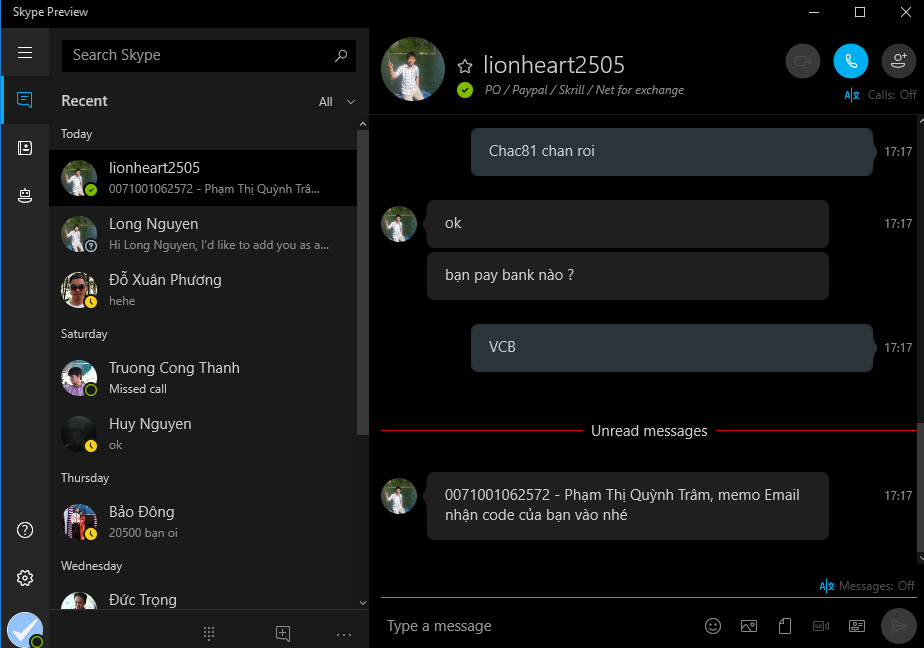This screenshot has height=648, width=924.
Task: Open my profile avatar
Action: tap(25, 630)
